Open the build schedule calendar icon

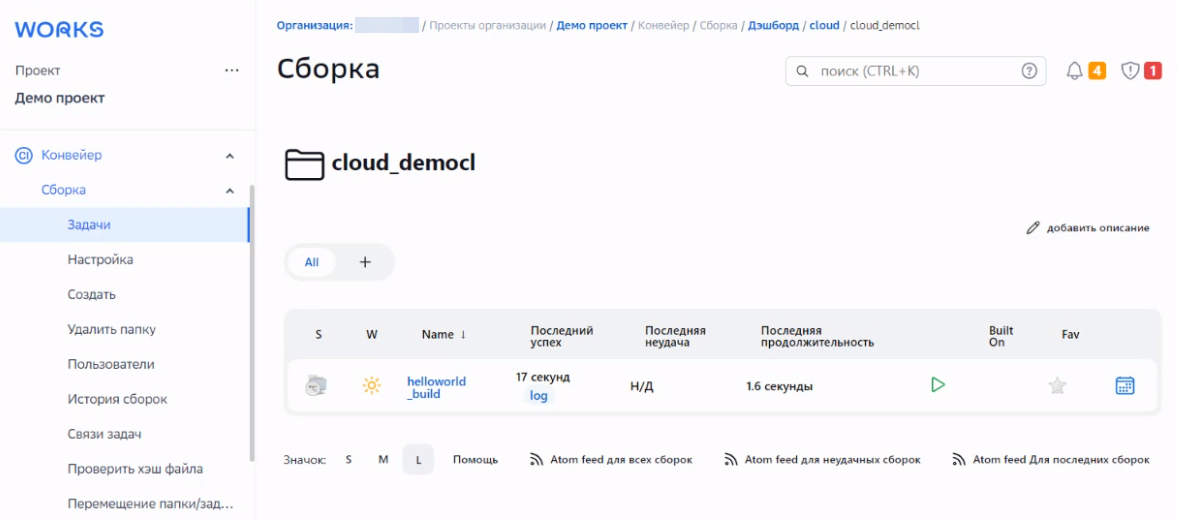(x=1125, y=386)
